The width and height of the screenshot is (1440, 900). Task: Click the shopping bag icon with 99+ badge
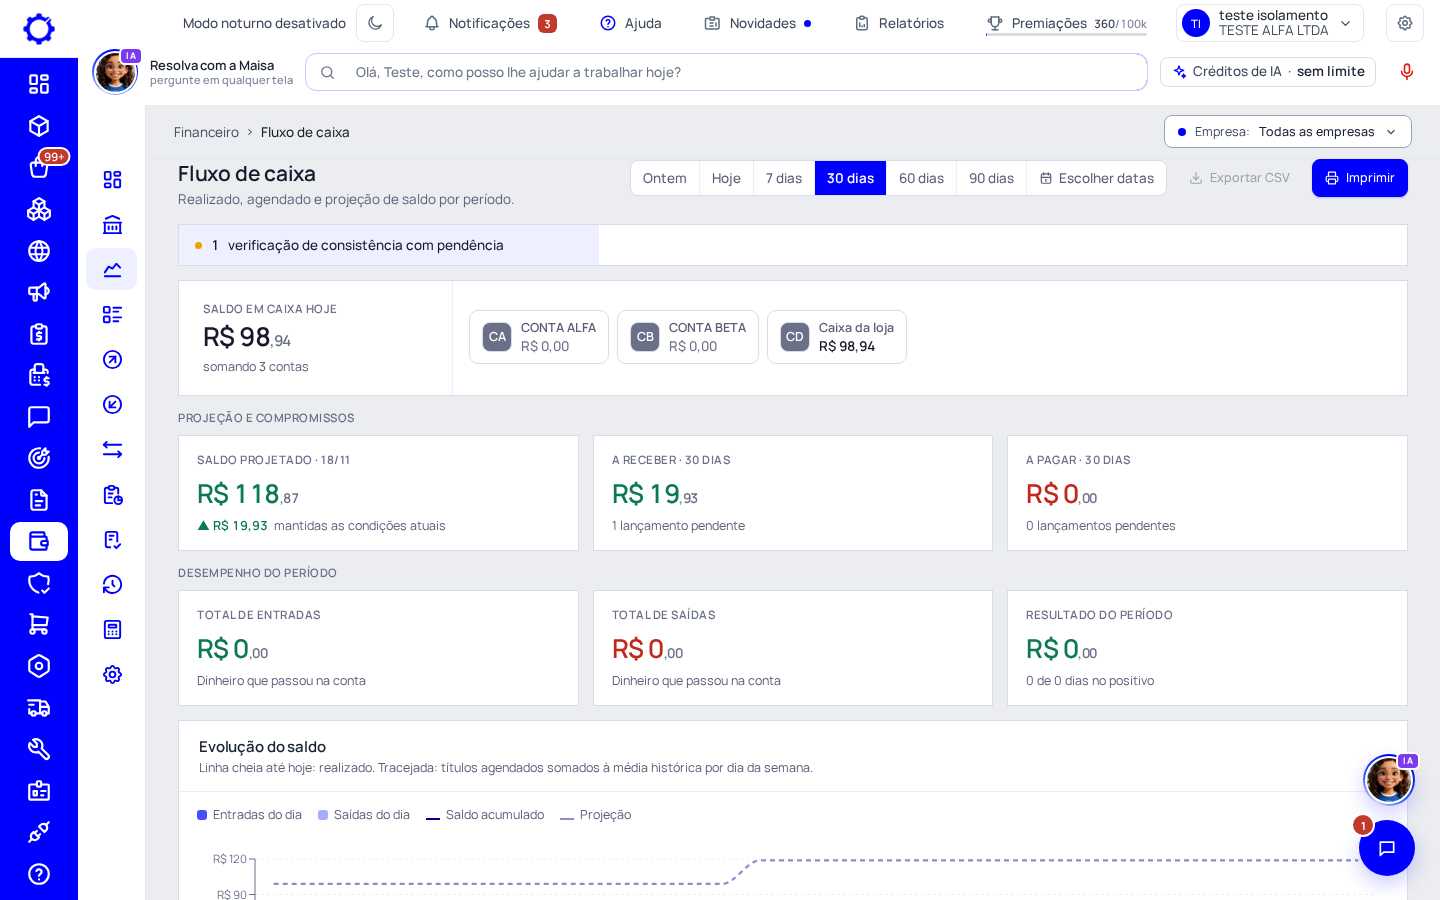click(39, 167)
